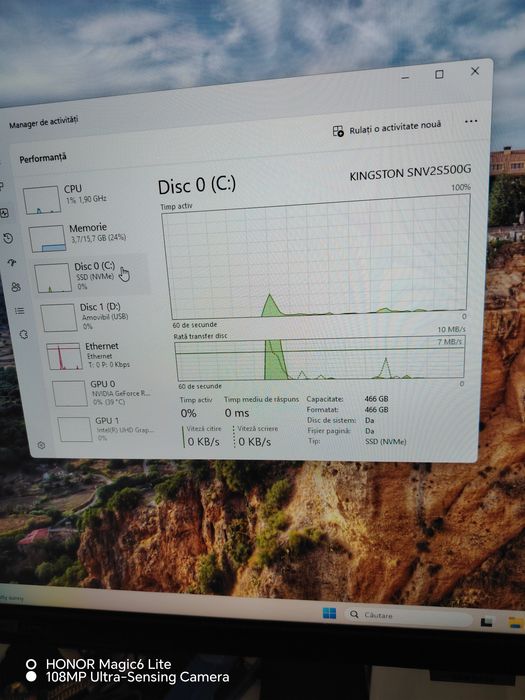Click the Rată transfer disc graph

click(x=320, y=358)
